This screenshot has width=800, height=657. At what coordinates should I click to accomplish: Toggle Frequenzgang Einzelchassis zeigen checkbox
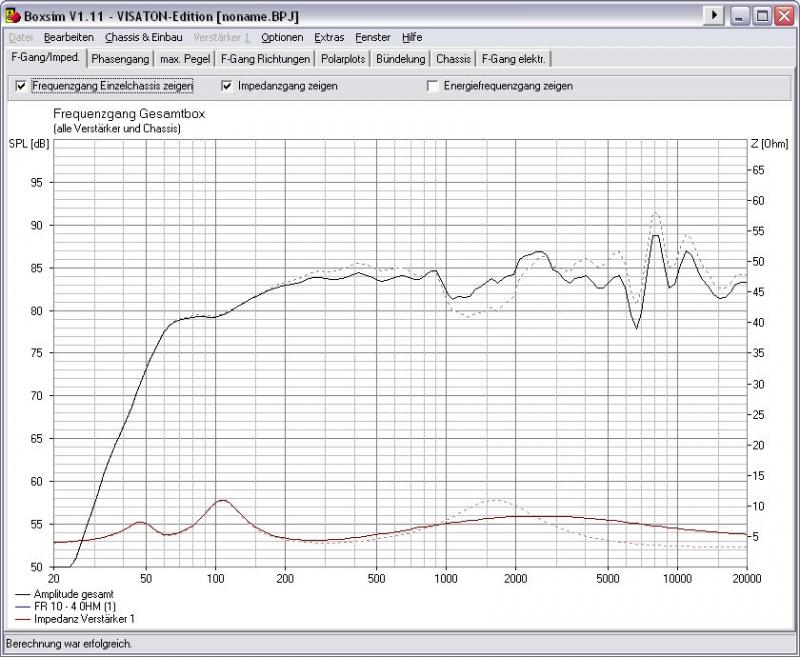[x=22, y=86]
